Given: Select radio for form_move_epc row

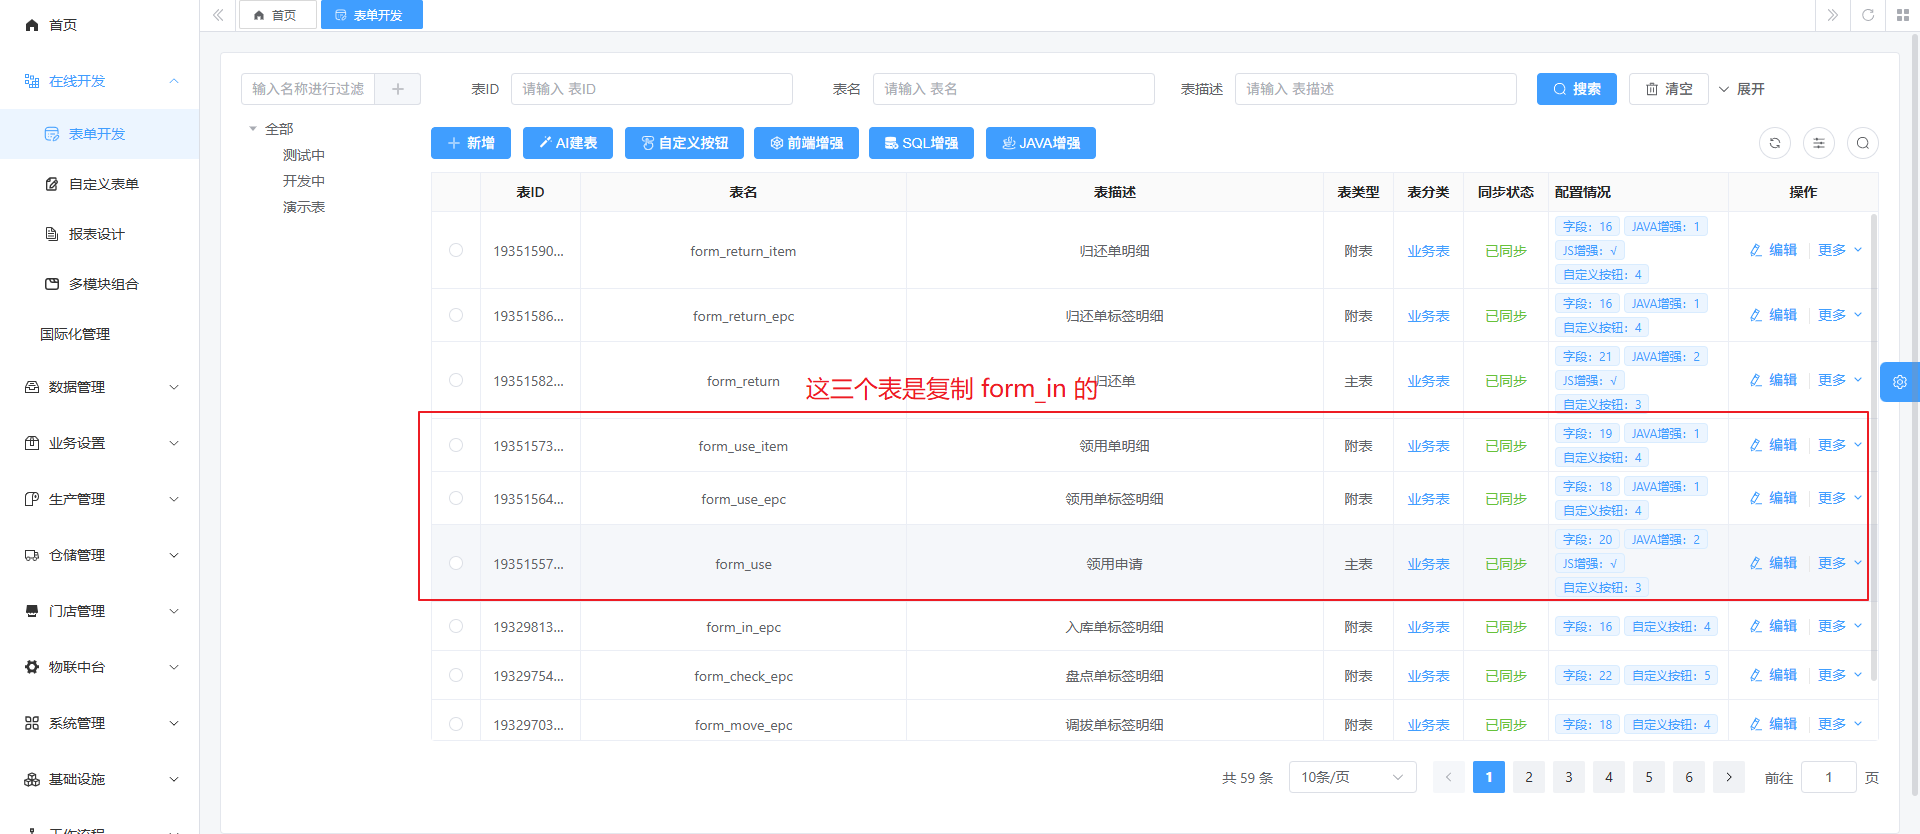Looking at the screenshot, I should coord(456,724).
